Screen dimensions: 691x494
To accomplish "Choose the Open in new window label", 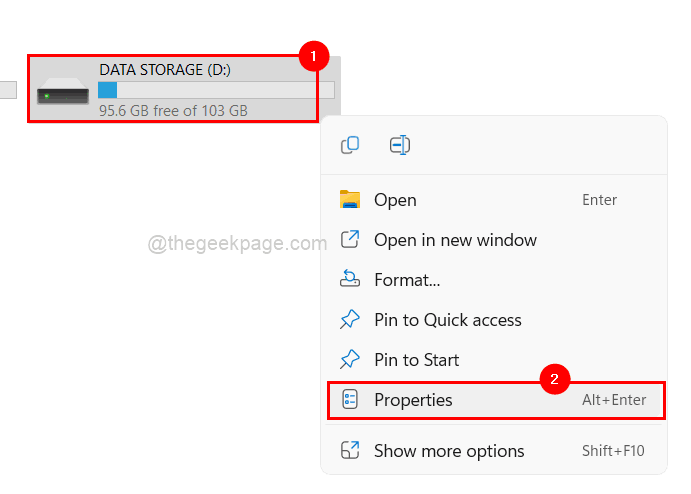I will coord(455,240).
